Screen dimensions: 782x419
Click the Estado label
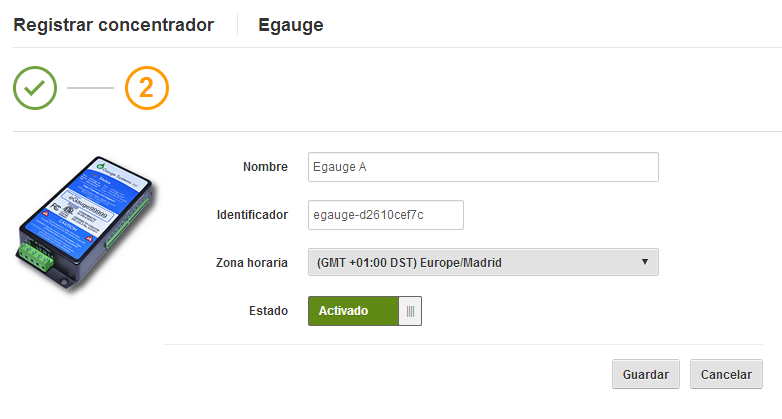click(268, 311)
